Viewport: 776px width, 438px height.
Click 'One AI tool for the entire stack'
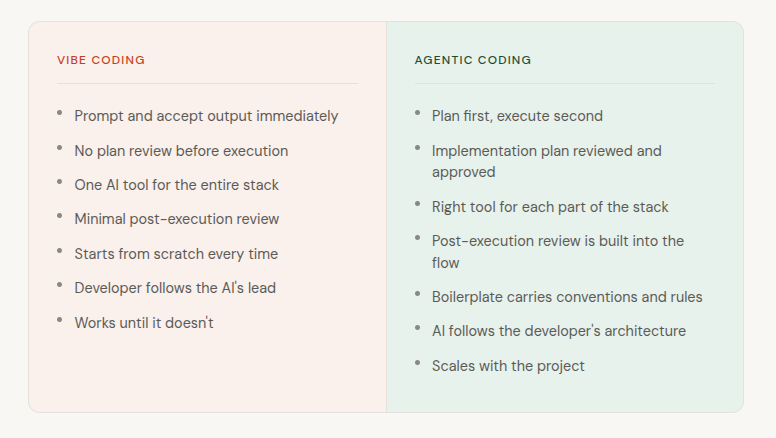177,185
